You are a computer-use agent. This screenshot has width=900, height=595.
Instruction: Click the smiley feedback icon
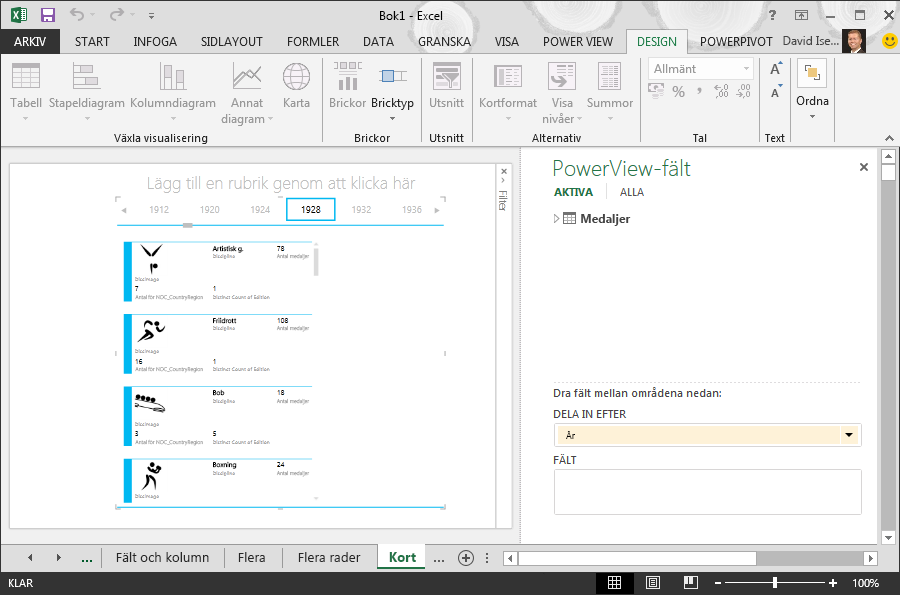889,41
